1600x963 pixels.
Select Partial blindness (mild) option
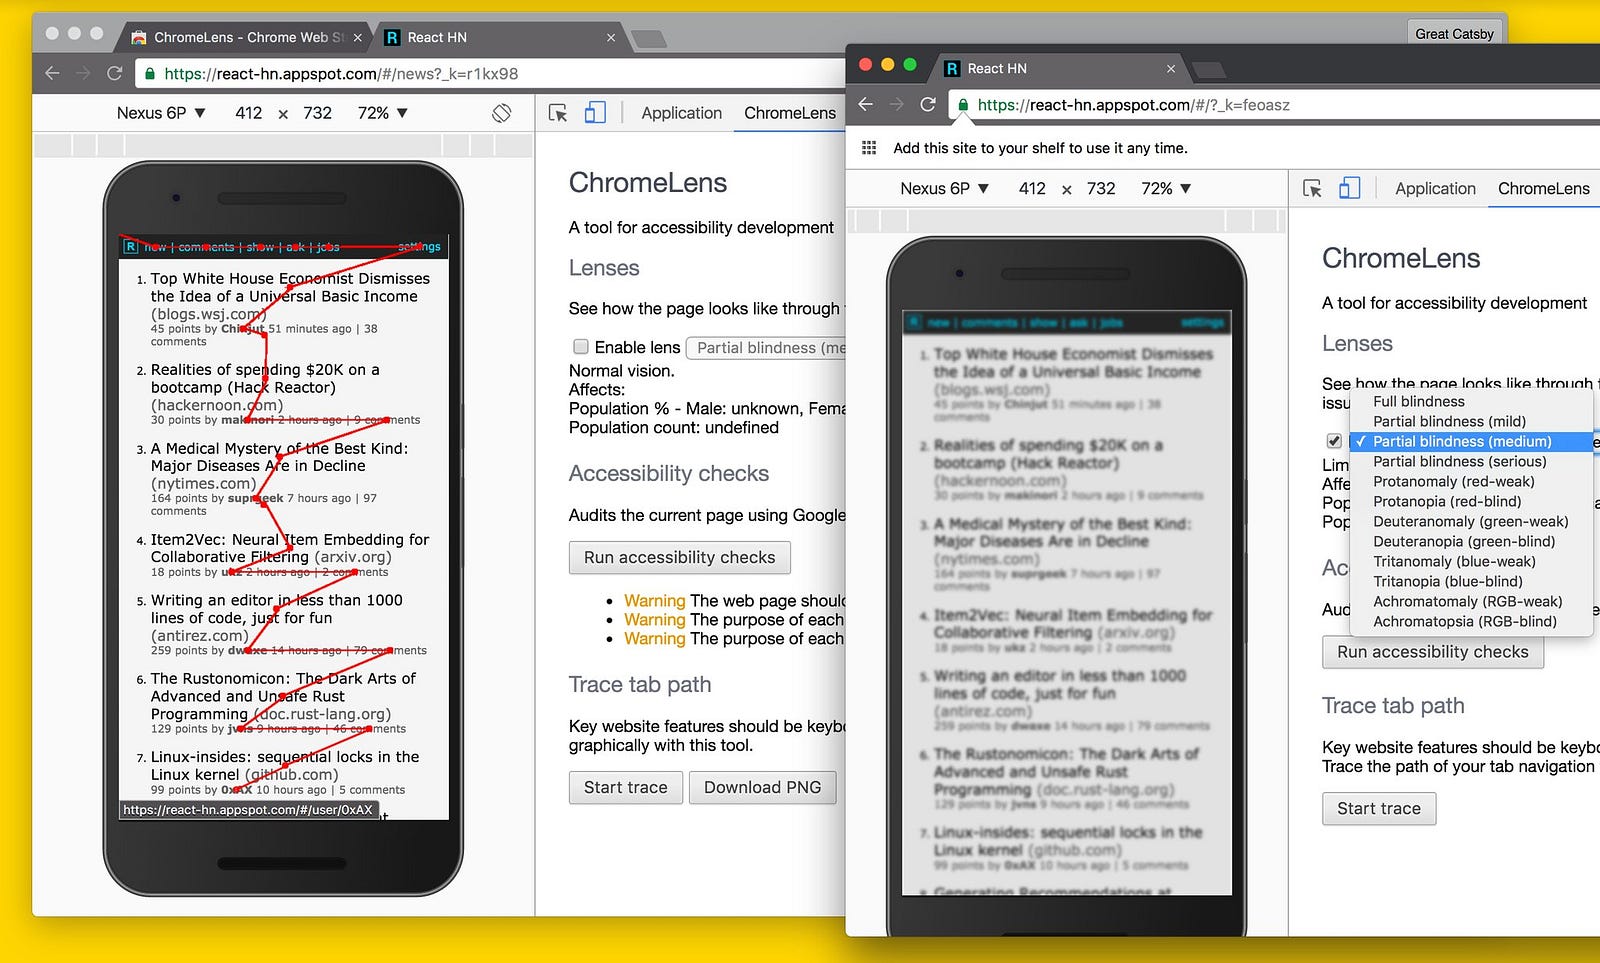(1471, 421)
